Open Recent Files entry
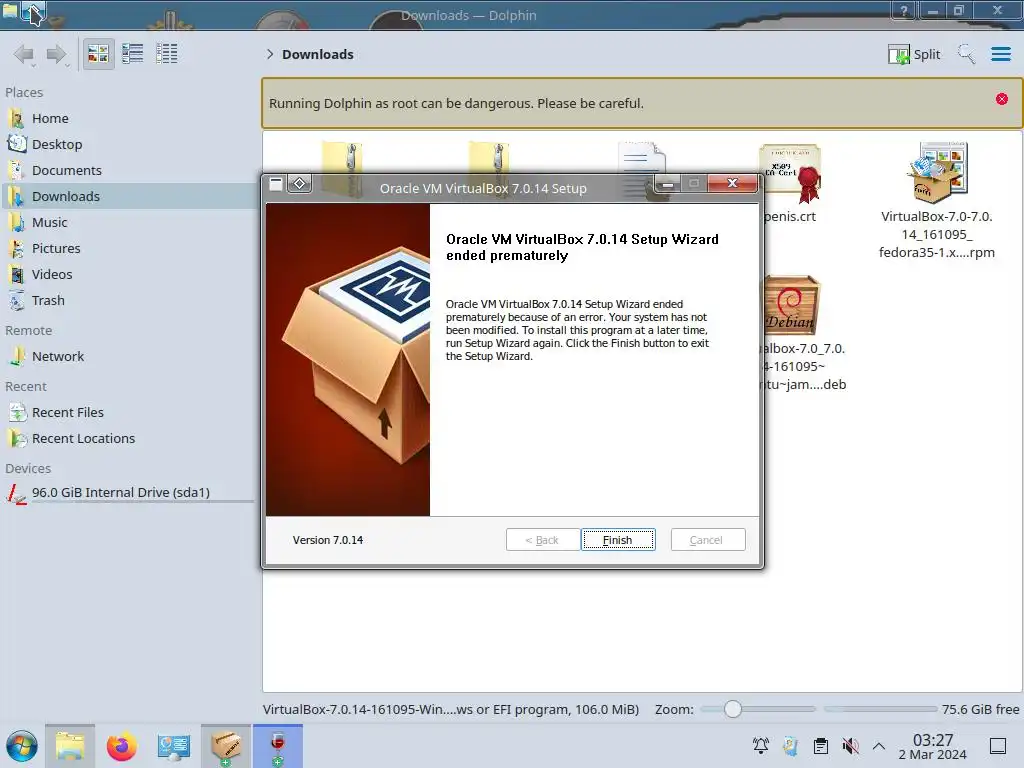The height and width of the screenshot is (768, 1024). (127, 413)
